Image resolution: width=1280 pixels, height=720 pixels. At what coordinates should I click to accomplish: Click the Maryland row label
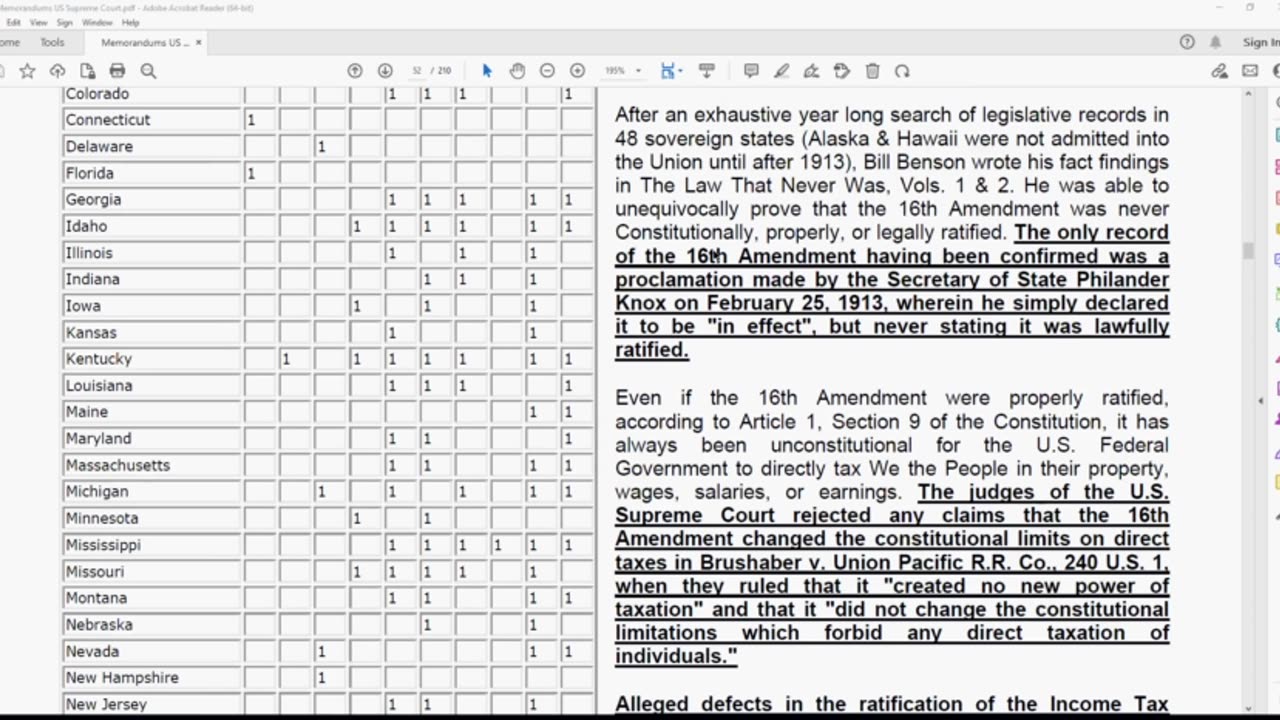tap(98, 438)
